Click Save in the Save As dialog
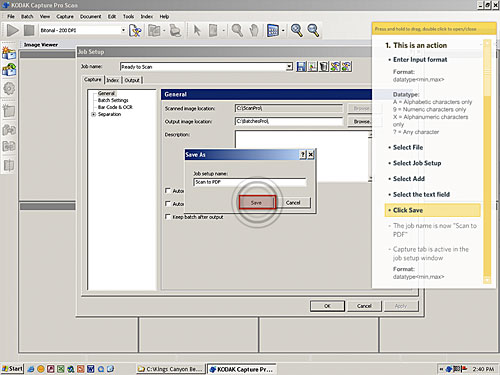 (x=256, y=203)
